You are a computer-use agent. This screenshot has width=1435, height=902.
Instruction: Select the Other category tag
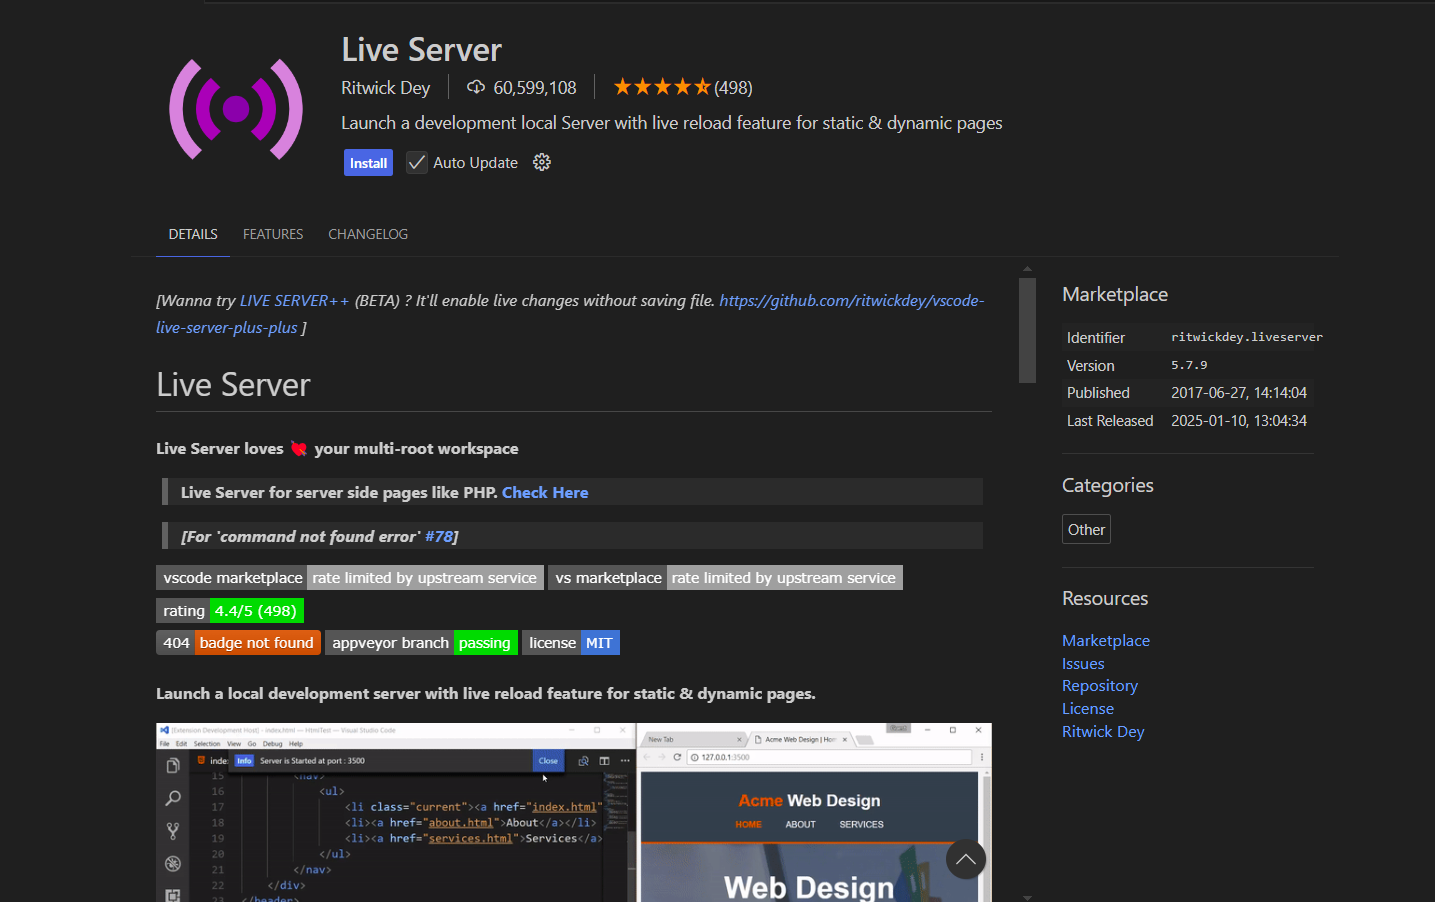[1086, 529]
